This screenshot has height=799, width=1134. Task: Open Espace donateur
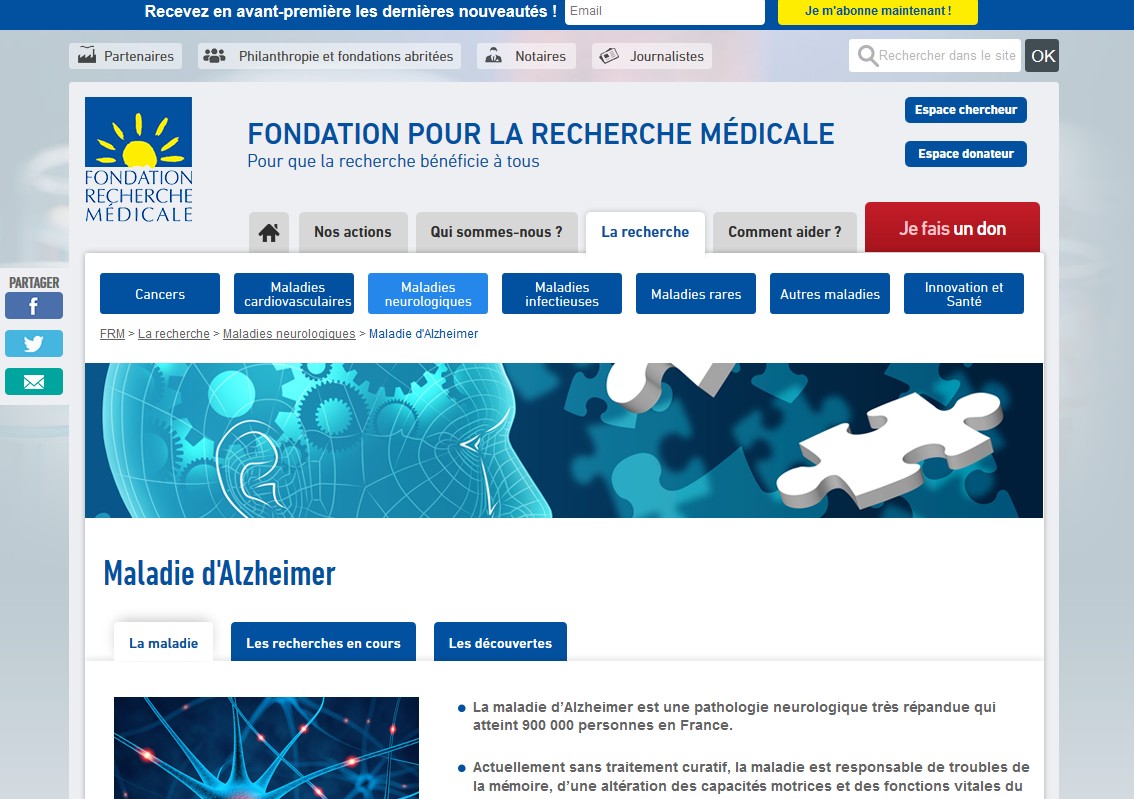[x=965, y=154]
